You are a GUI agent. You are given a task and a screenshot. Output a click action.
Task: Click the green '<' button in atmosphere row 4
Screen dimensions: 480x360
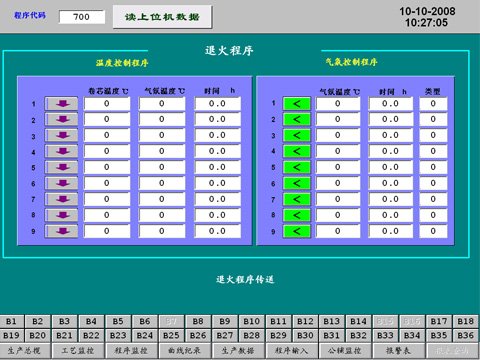297,151
